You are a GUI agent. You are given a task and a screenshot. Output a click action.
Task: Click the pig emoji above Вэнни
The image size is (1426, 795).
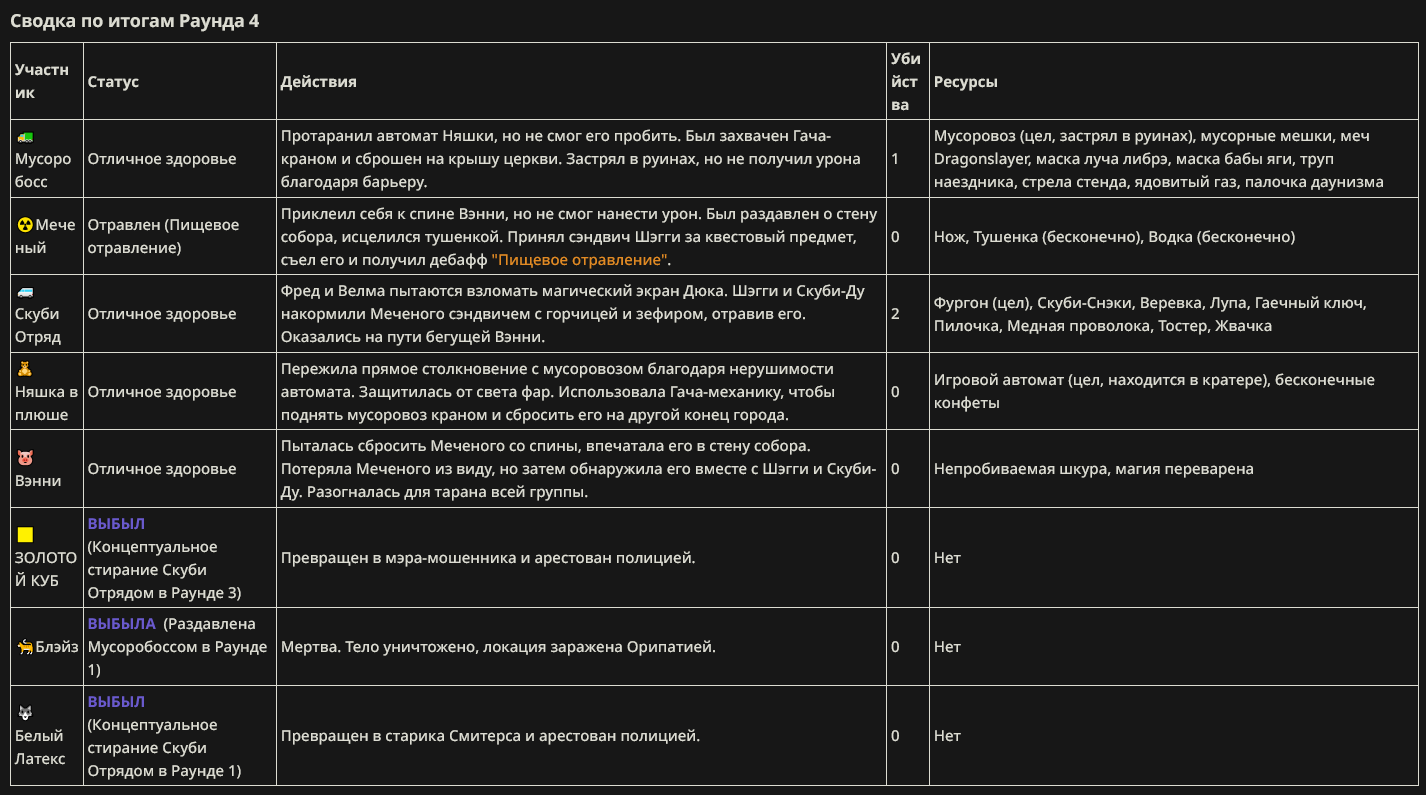pos(25,458)
